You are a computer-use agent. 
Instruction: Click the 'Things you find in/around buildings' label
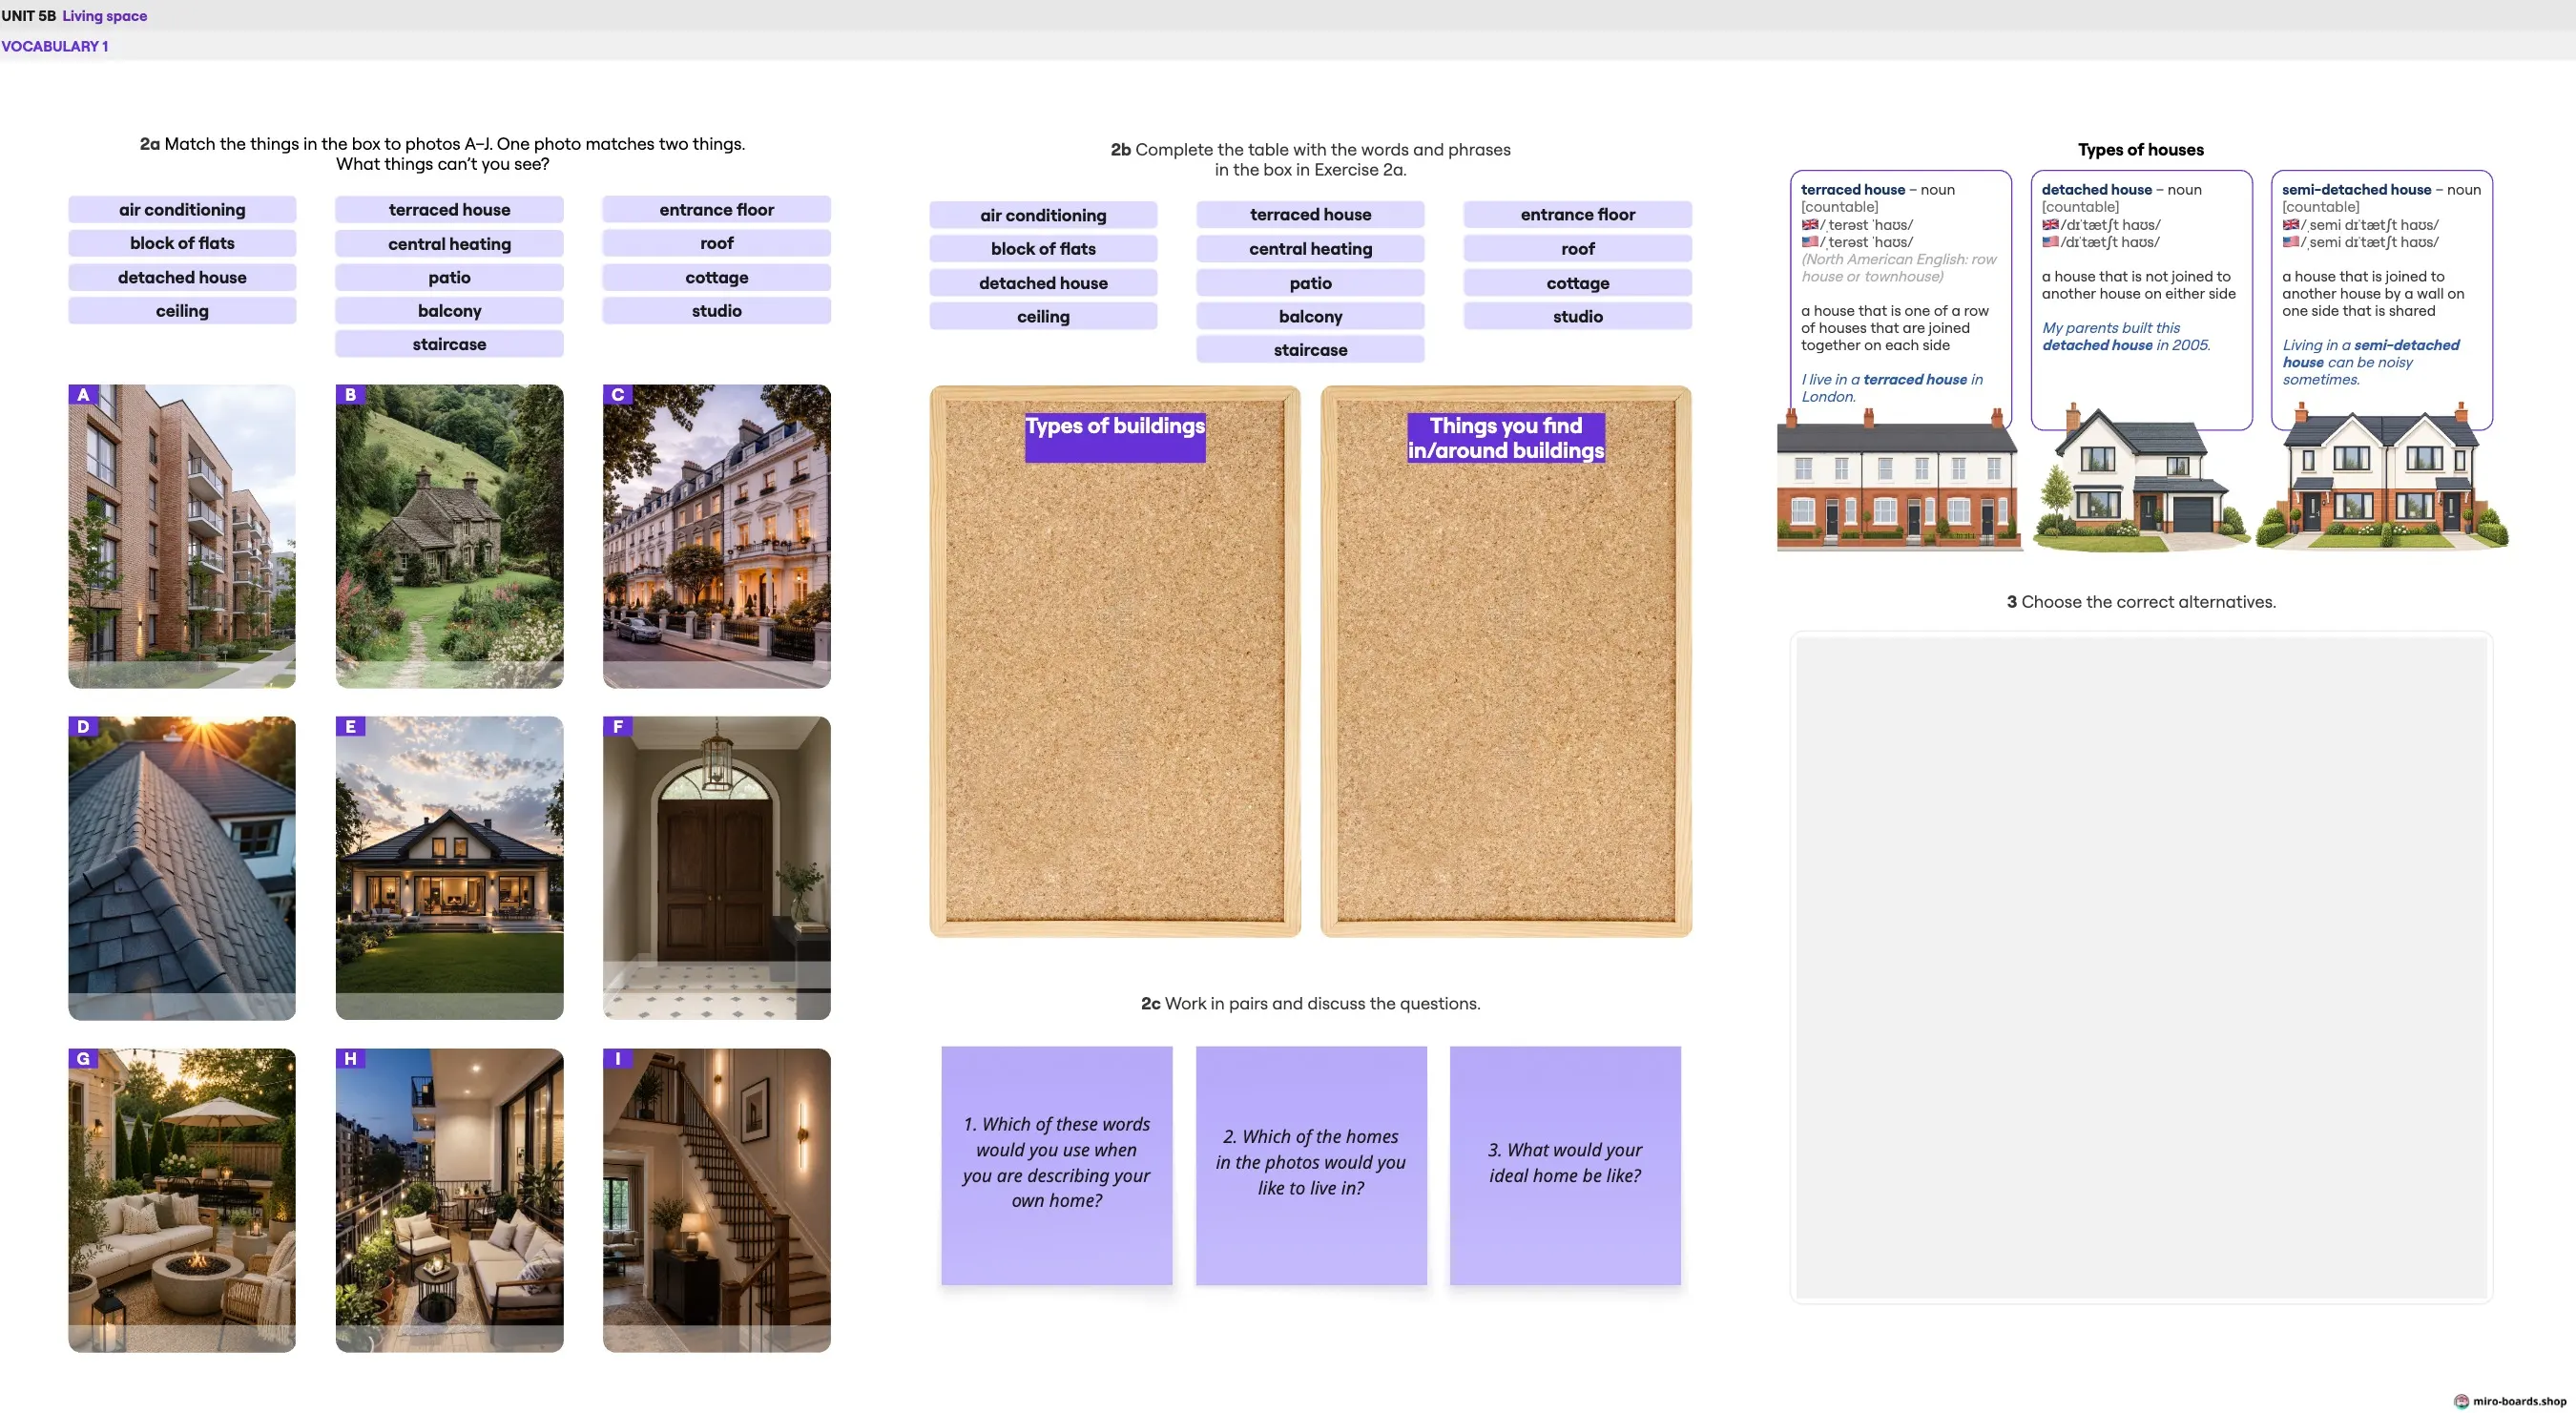point(1506,438)
